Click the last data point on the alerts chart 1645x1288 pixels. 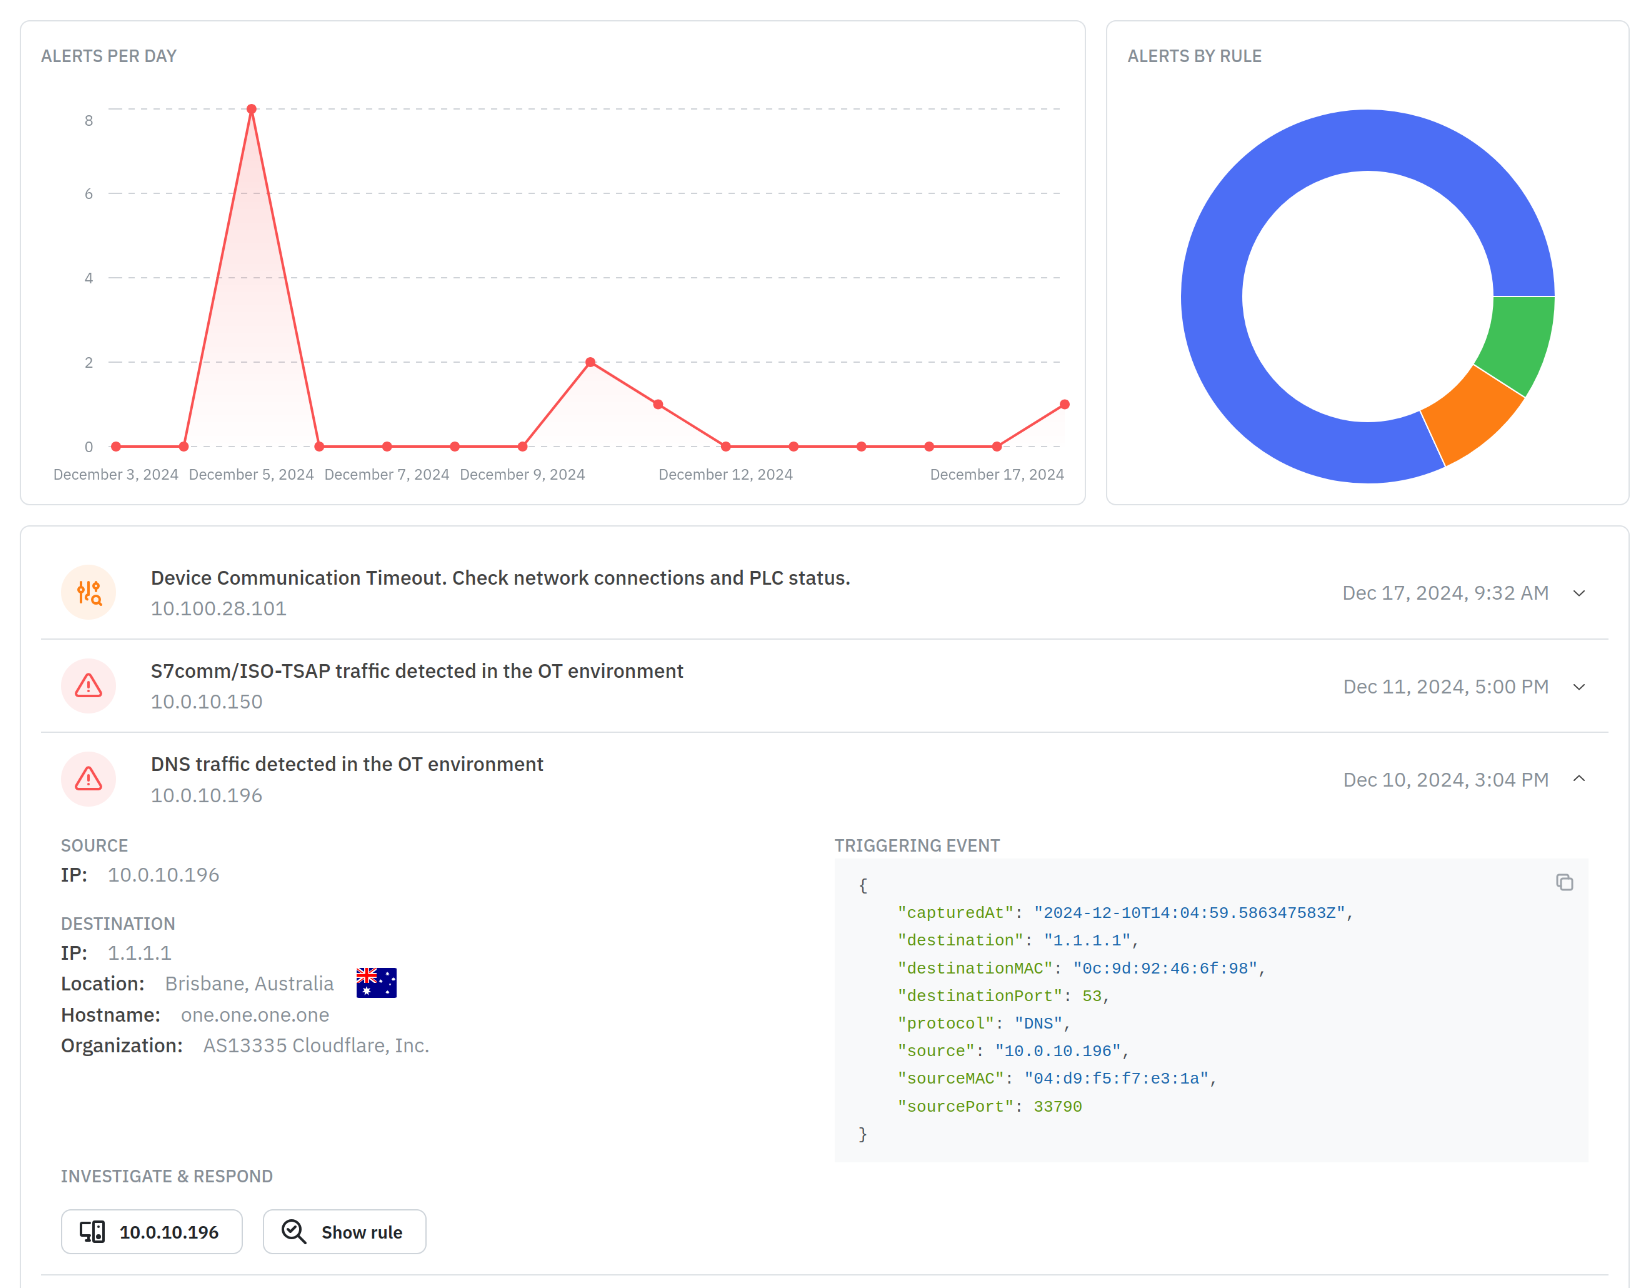(x=1064, y=405)
